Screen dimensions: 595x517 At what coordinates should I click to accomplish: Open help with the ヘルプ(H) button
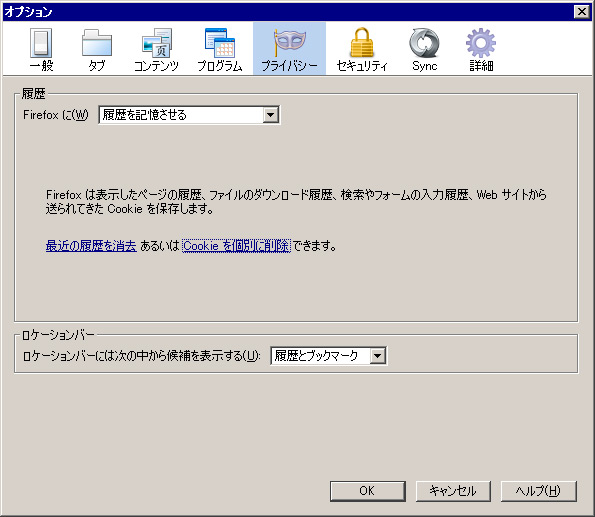pos(538,491)
